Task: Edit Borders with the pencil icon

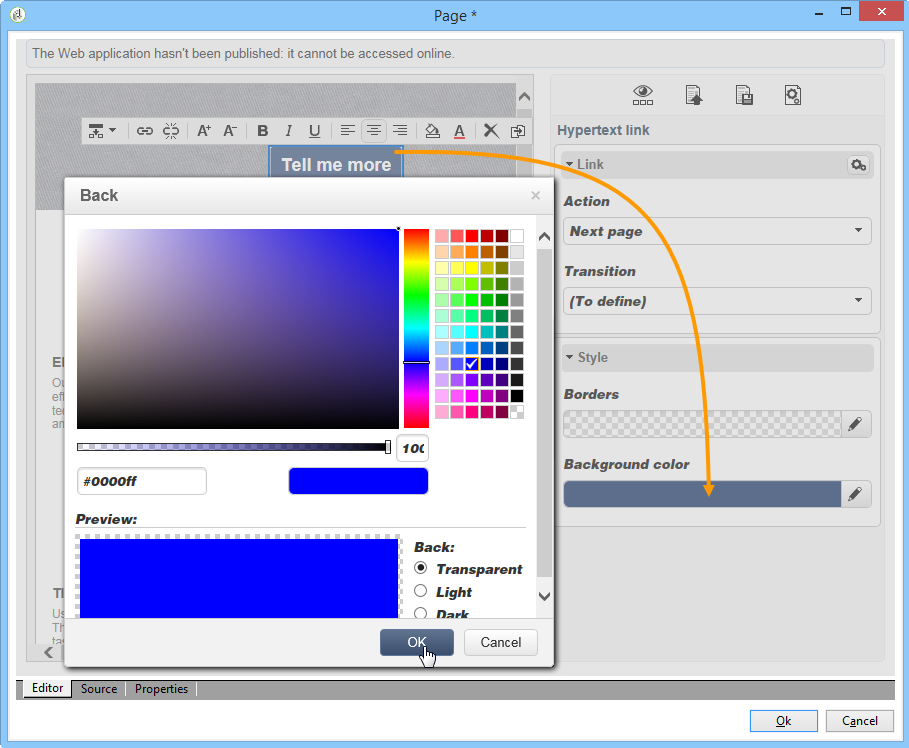Action: (855, 424)
